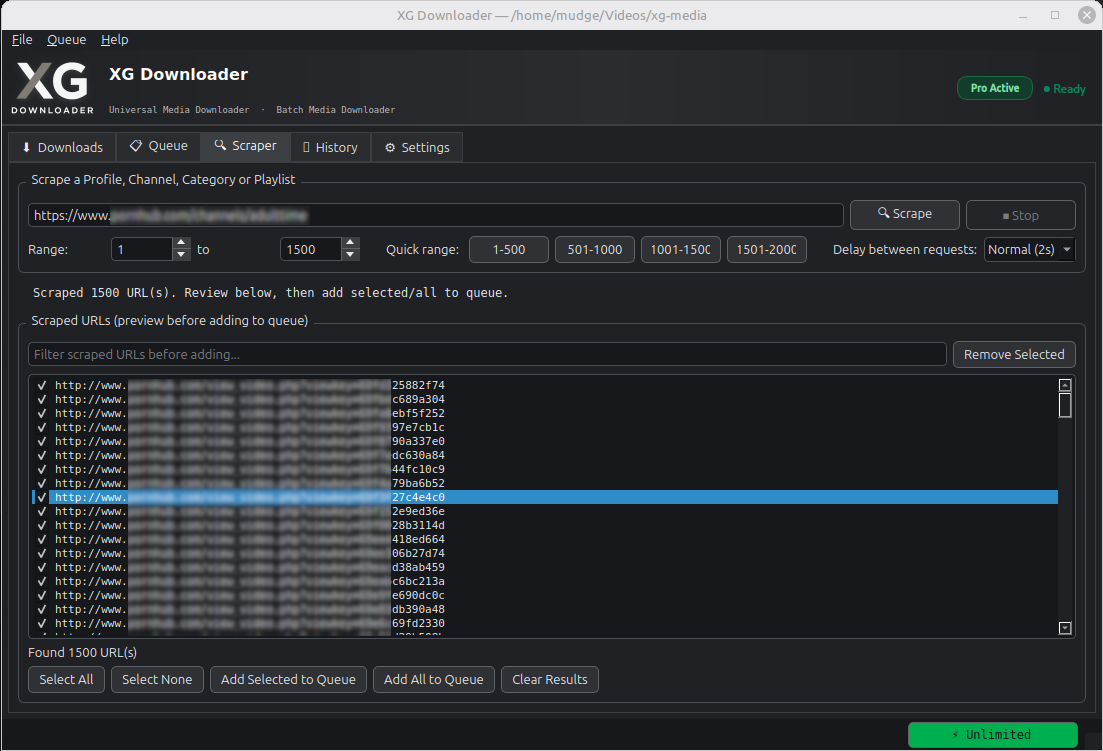Decrease the range start value

[x=181, y=255]
